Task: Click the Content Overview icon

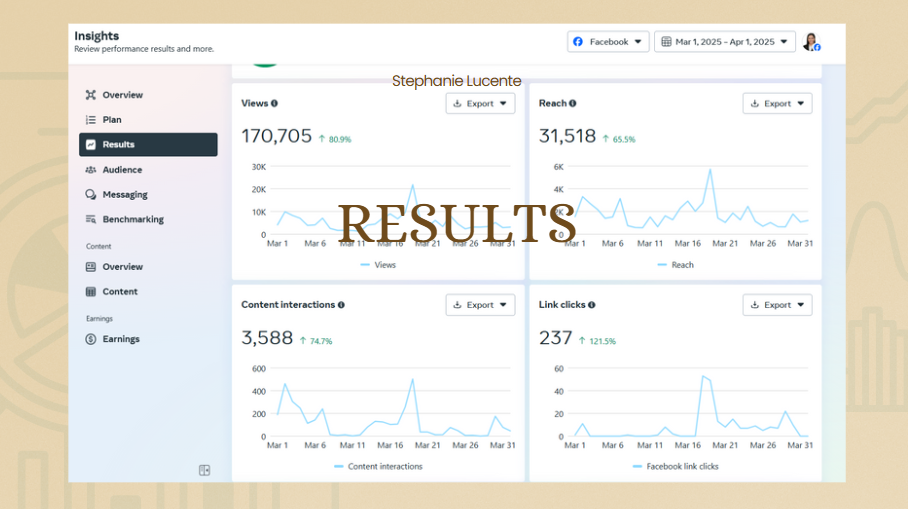Action: pos(91,267)
